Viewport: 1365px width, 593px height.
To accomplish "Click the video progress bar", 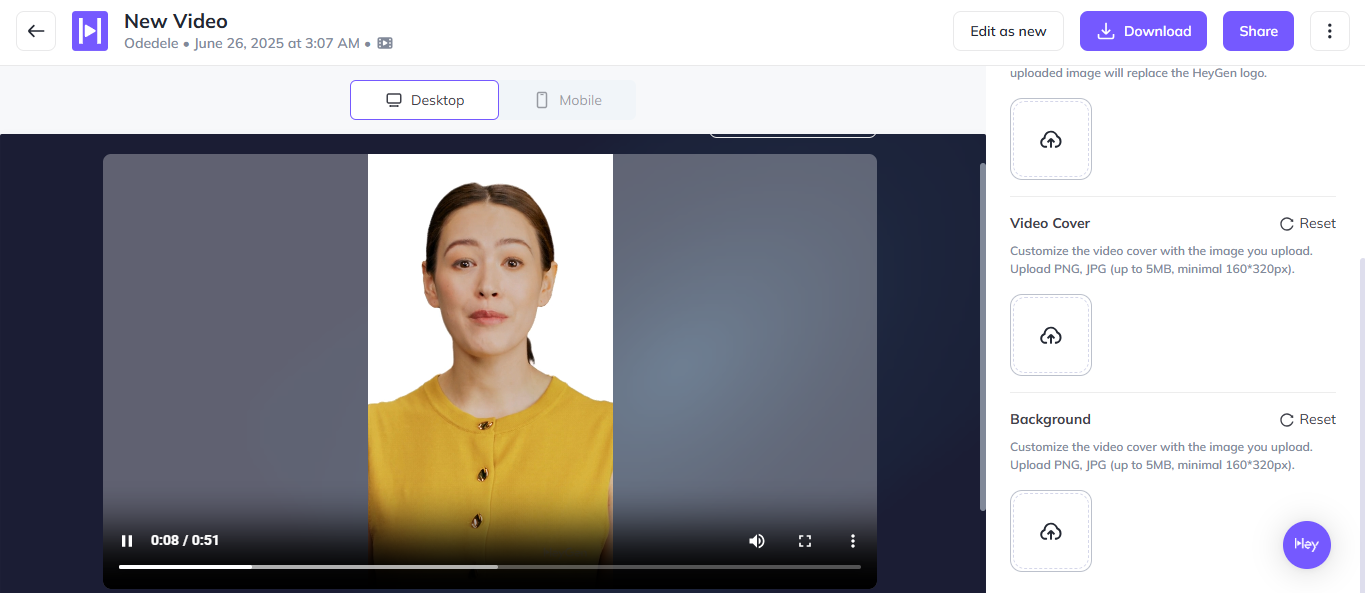I will [x=490, y=567].
